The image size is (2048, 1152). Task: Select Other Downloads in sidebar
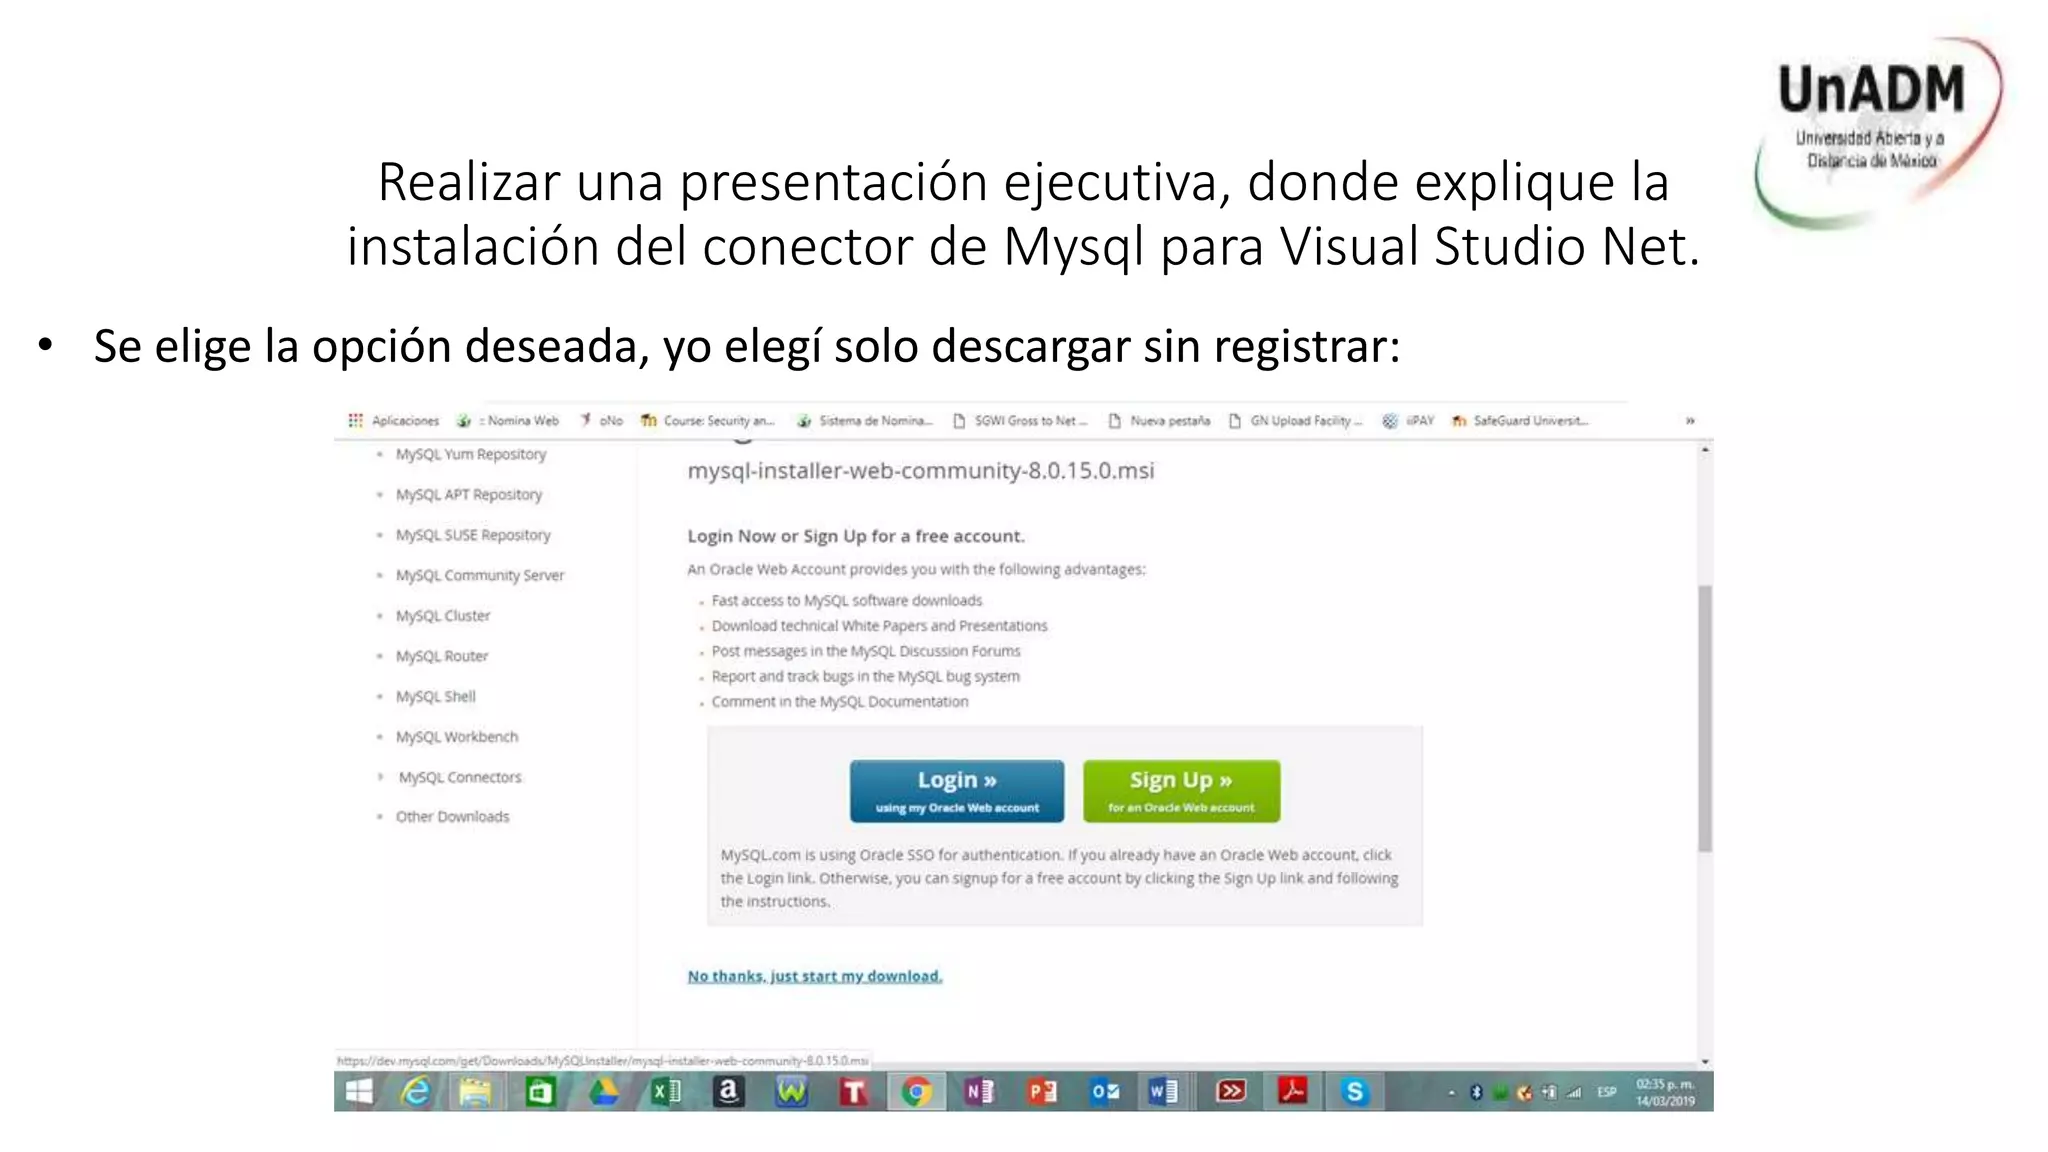452,817
